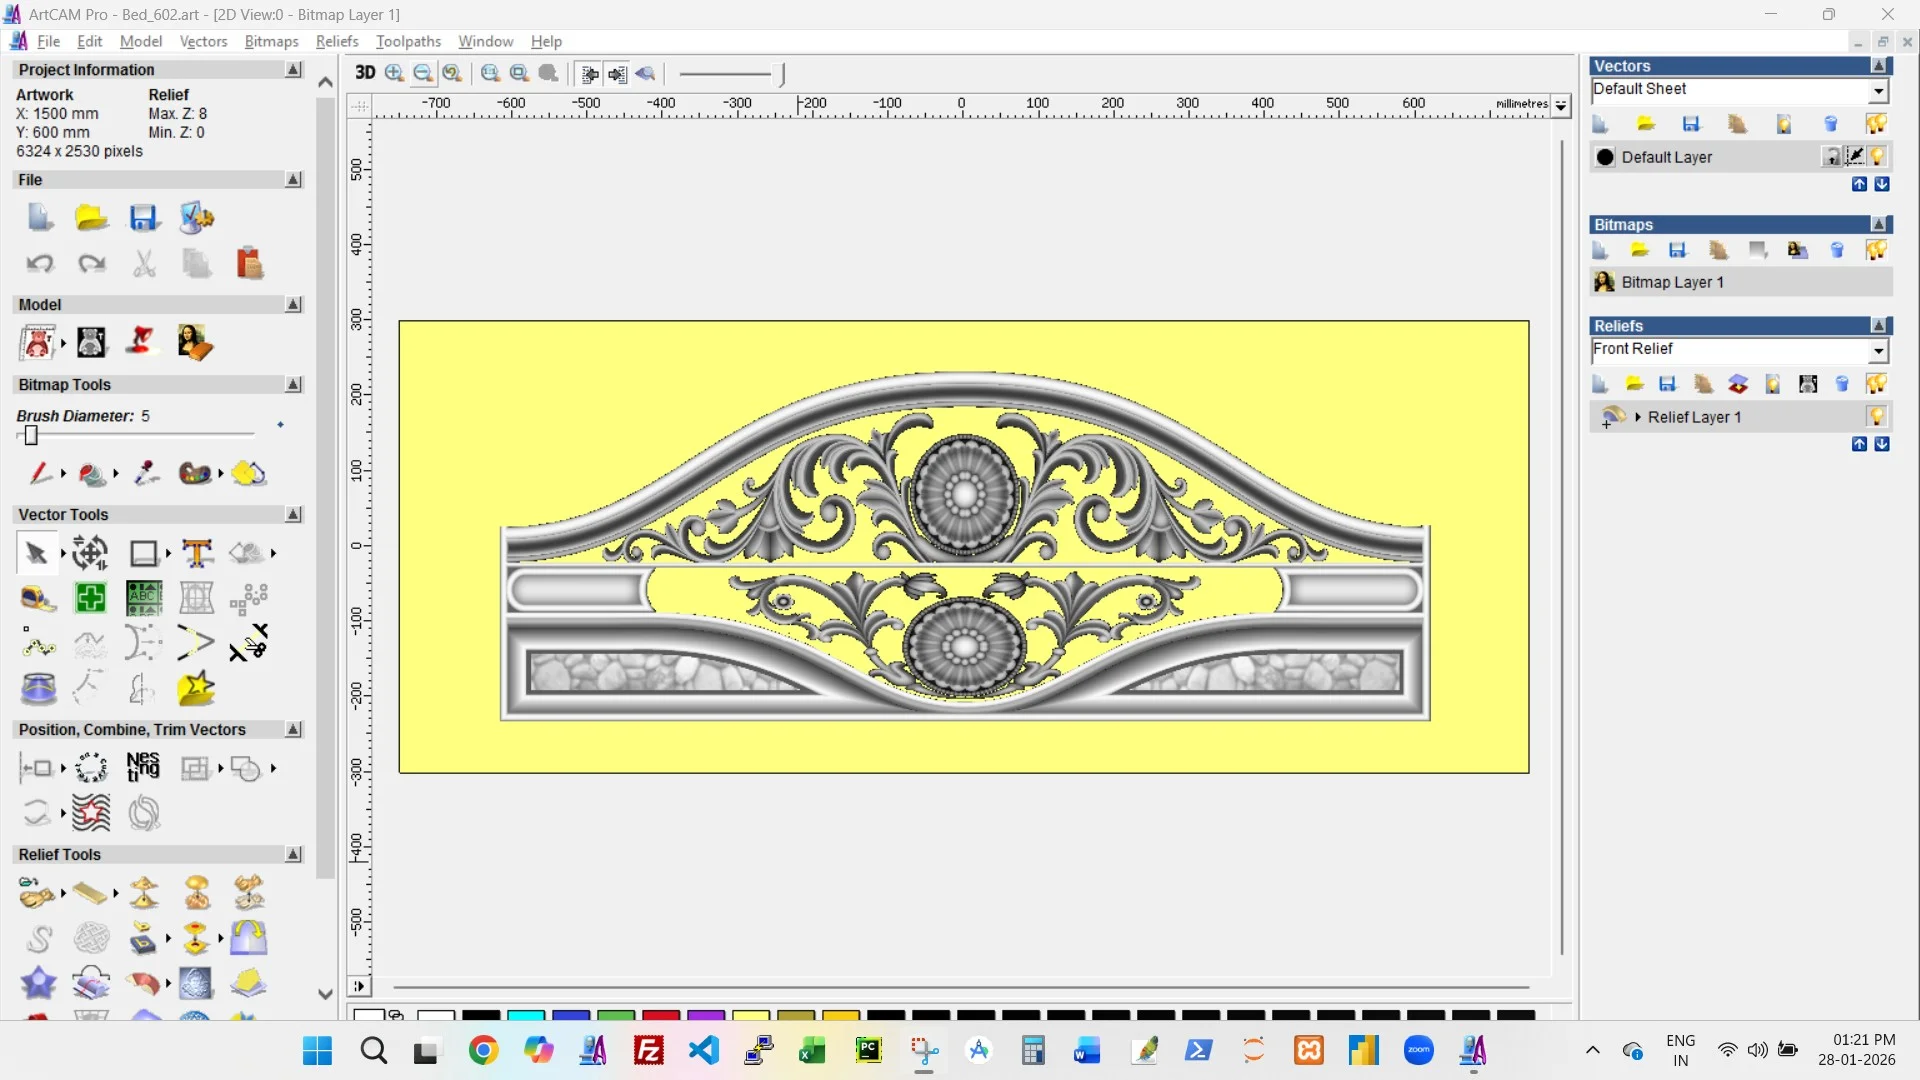The image size is (1920, 1080).
Task: Select Bitmap Layer 1 in Bitmaps panel
Action: 1672,283
